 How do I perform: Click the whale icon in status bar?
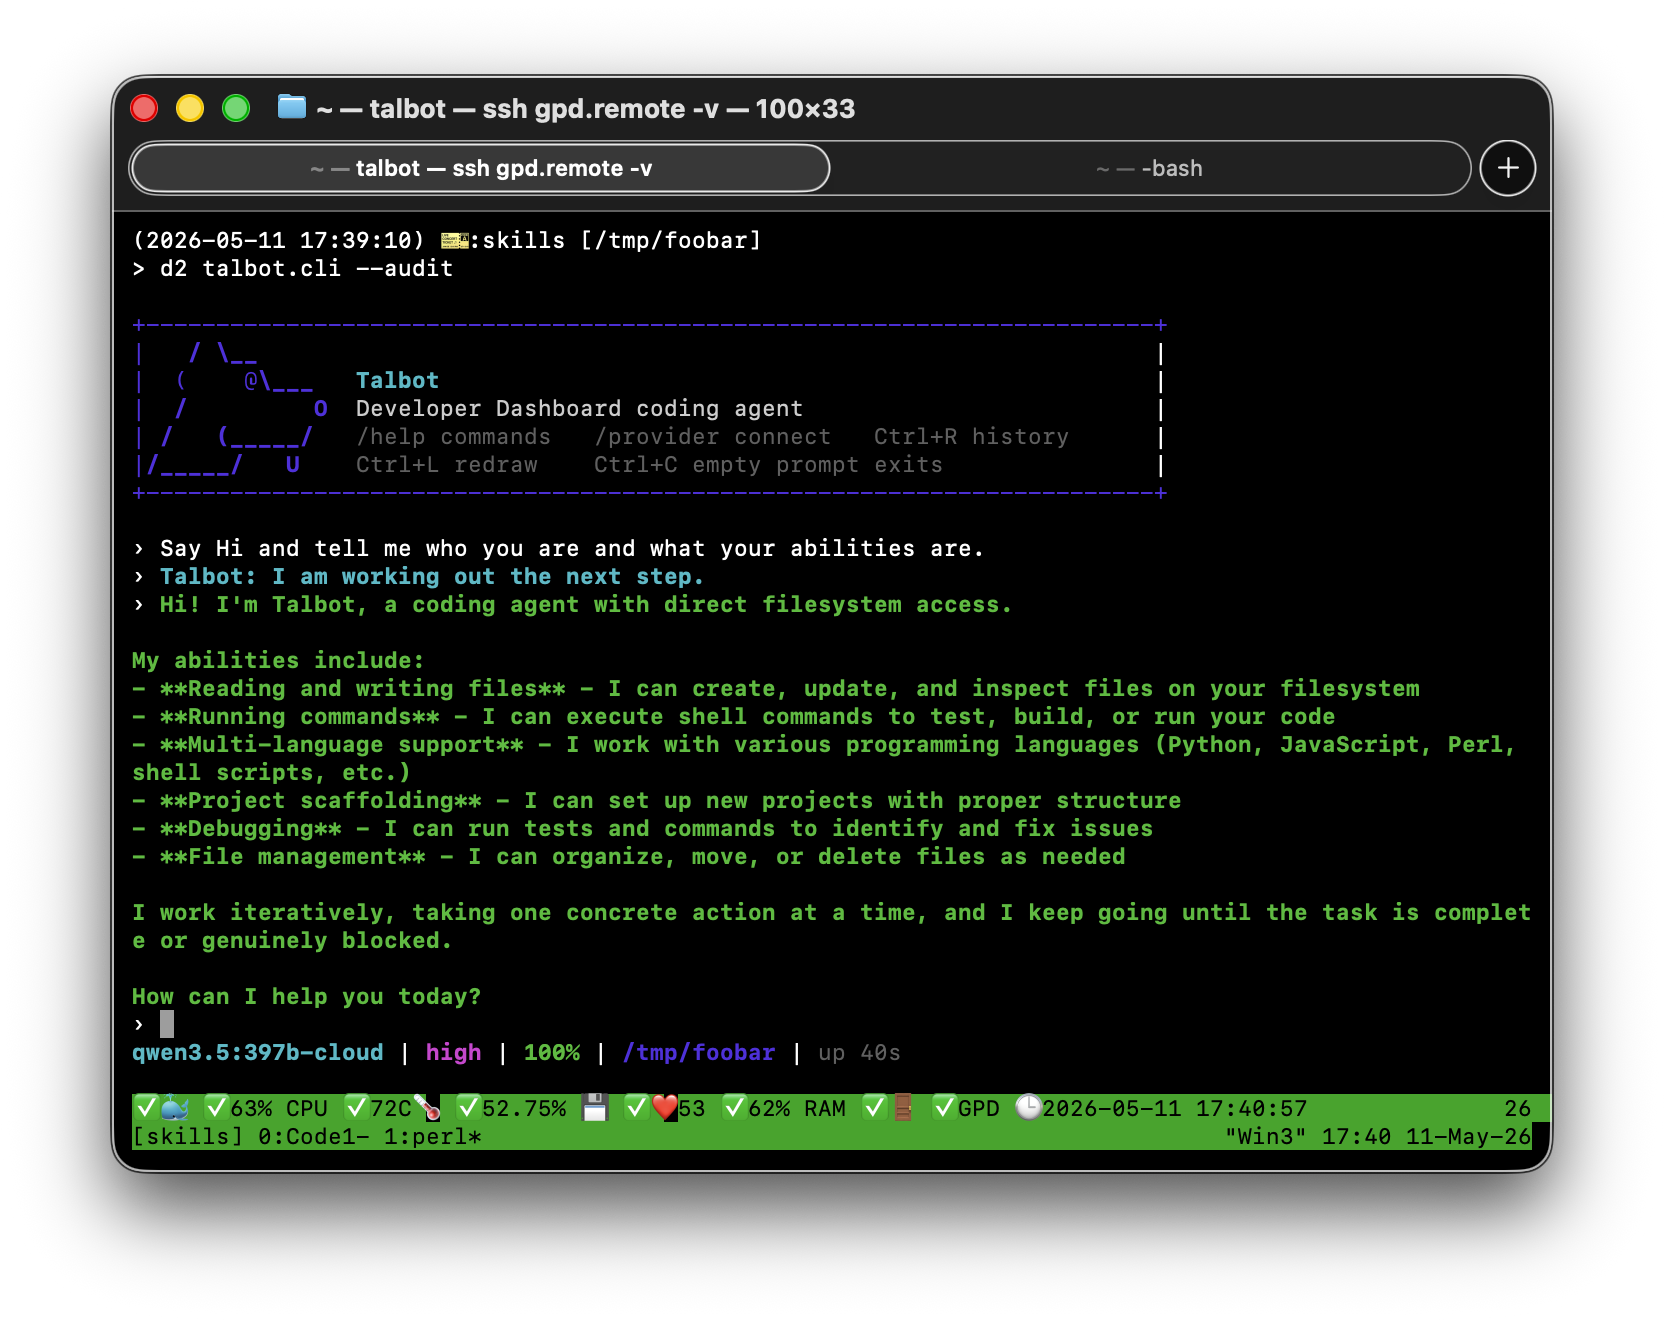point(174,1108)
